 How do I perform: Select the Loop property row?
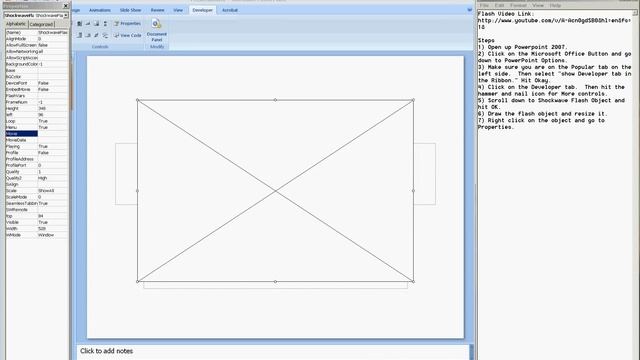point(37,121)
